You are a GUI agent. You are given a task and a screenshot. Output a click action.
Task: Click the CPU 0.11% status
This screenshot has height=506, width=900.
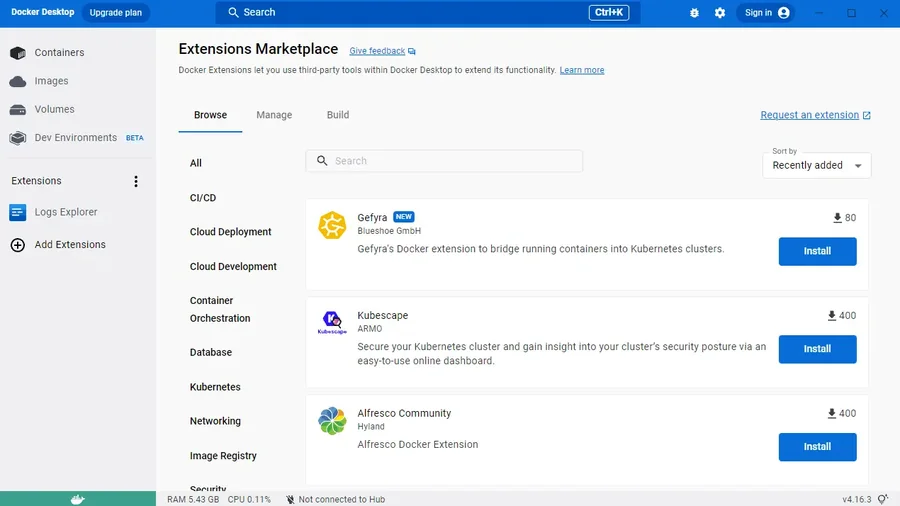click(249, 500)
